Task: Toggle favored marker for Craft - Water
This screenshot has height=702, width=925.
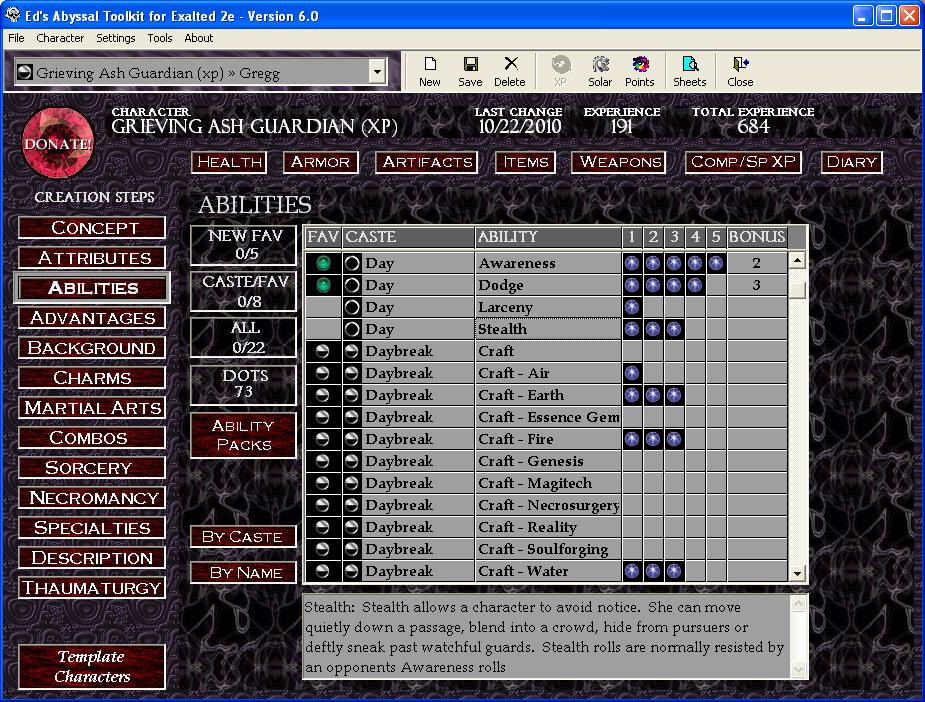Action: pos(322,571)
